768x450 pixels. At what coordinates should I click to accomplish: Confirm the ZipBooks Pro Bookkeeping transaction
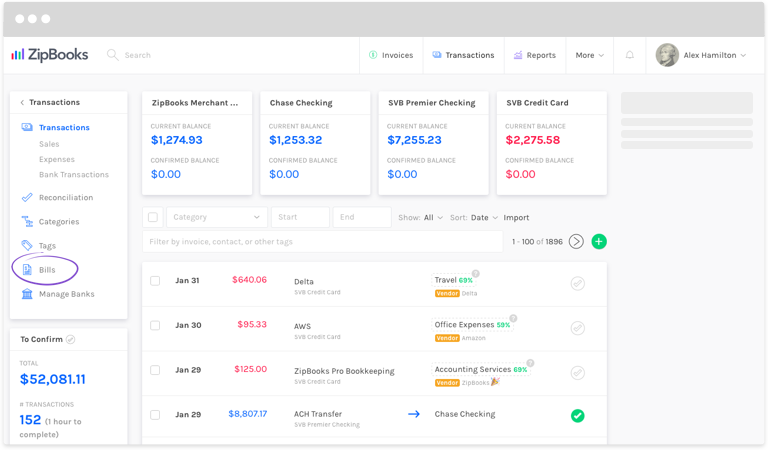[578, 373]
